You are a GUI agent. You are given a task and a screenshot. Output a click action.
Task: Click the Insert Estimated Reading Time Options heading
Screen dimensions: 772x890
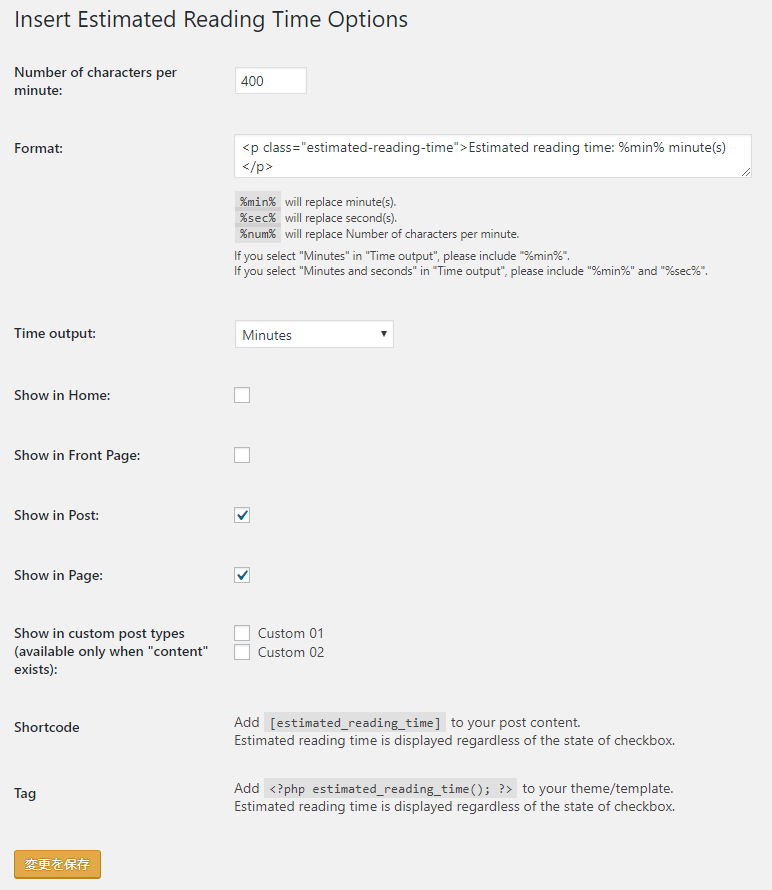click(x=211, y=20)
